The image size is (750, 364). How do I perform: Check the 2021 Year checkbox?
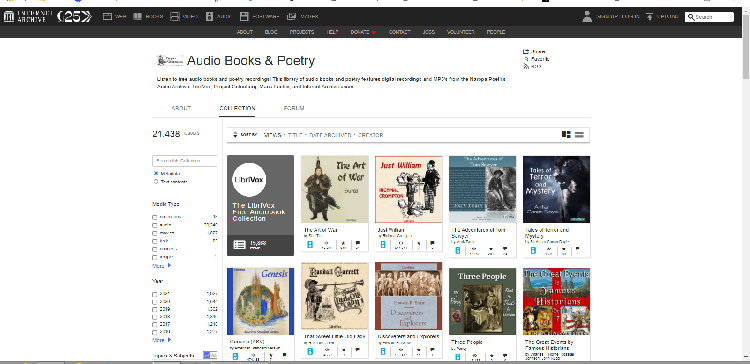point(154,295)
